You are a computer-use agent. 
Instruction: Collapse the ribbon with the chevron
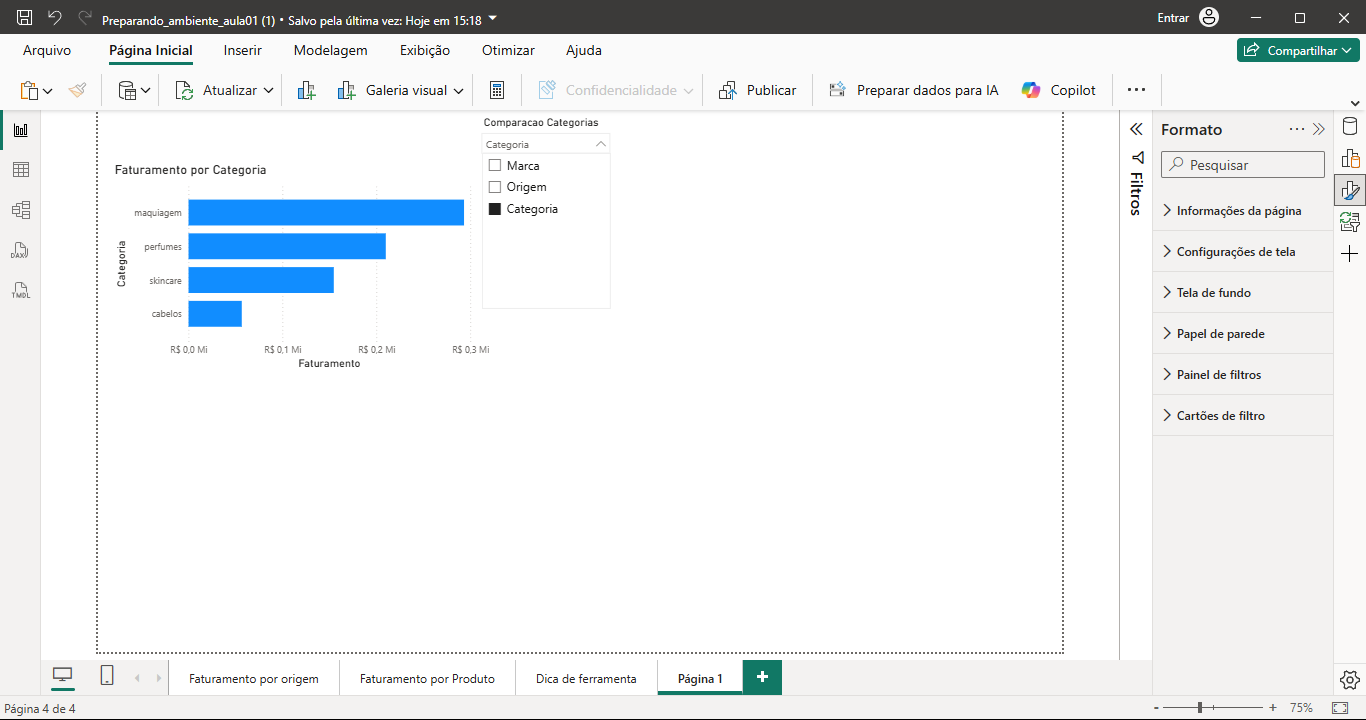[x=1355, y=103]
